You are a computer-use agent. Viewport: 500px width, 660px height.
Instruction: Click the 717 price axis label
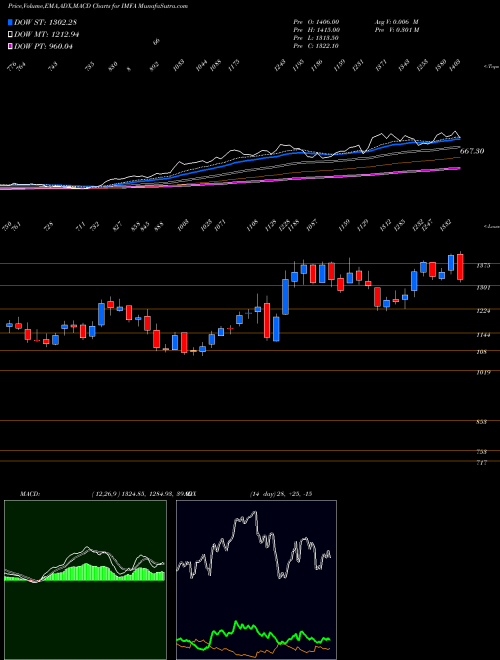click(x=481, y=463)
